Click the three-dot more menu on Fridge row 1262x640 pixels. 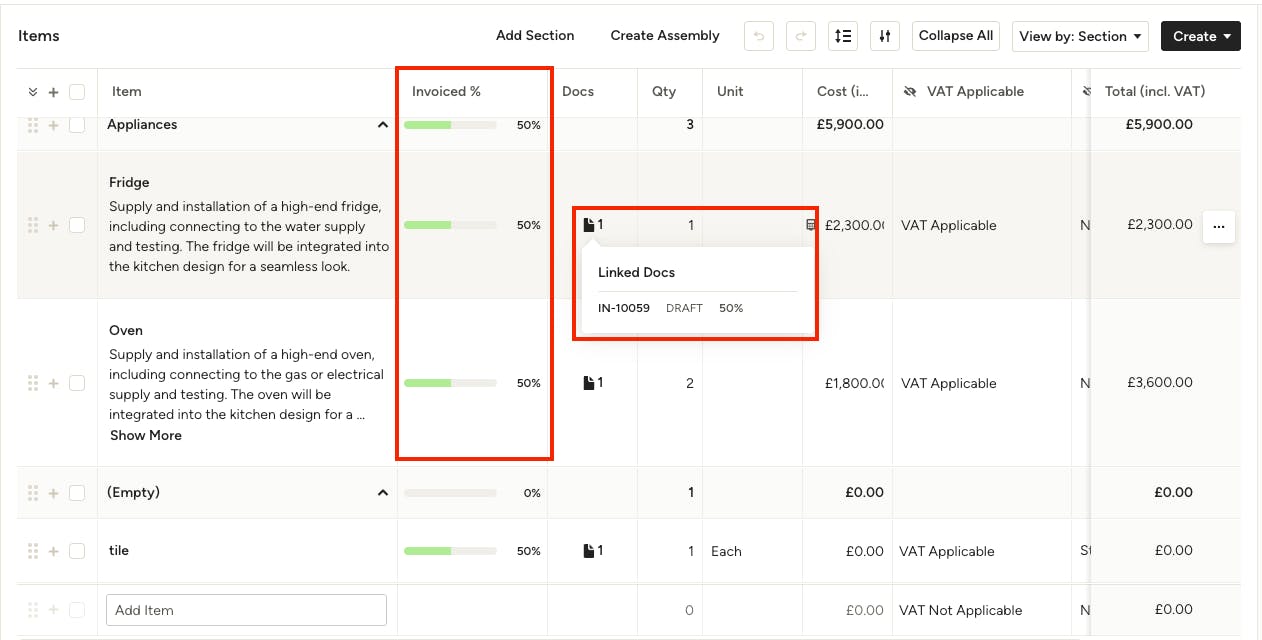(1219, 226)
